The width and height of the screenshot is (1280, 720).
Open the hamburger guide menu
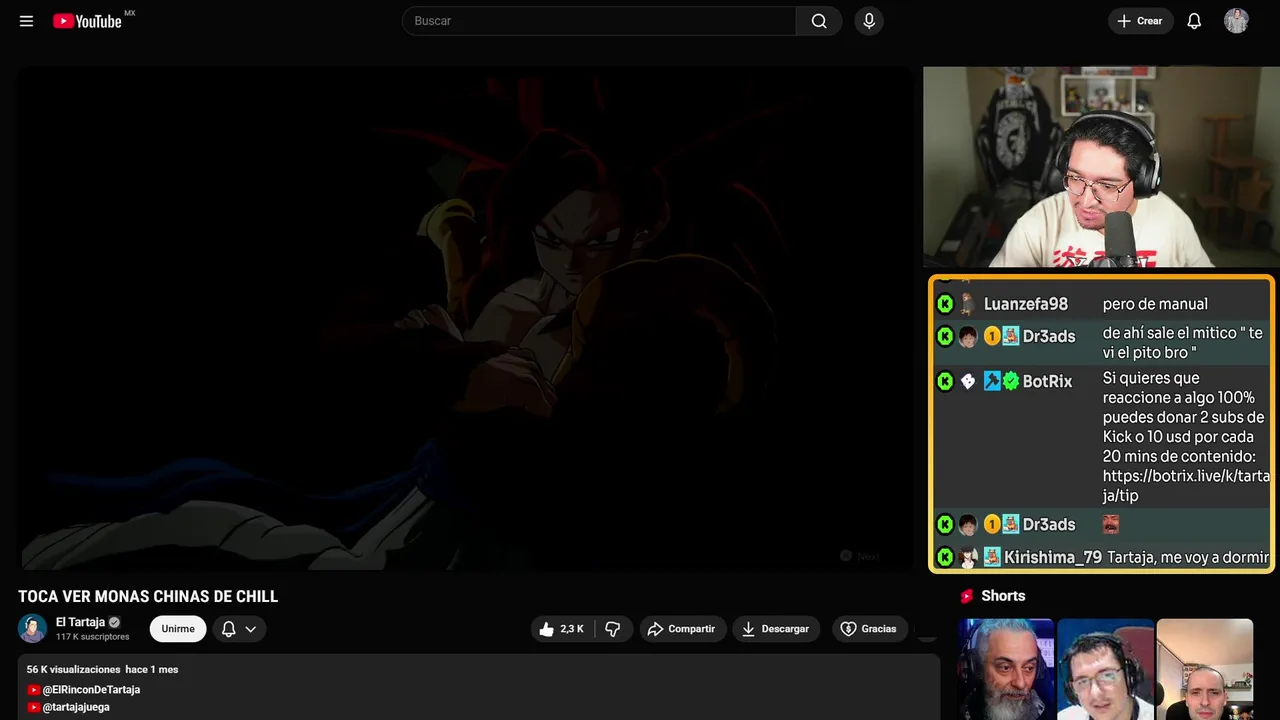pos(26,21)
